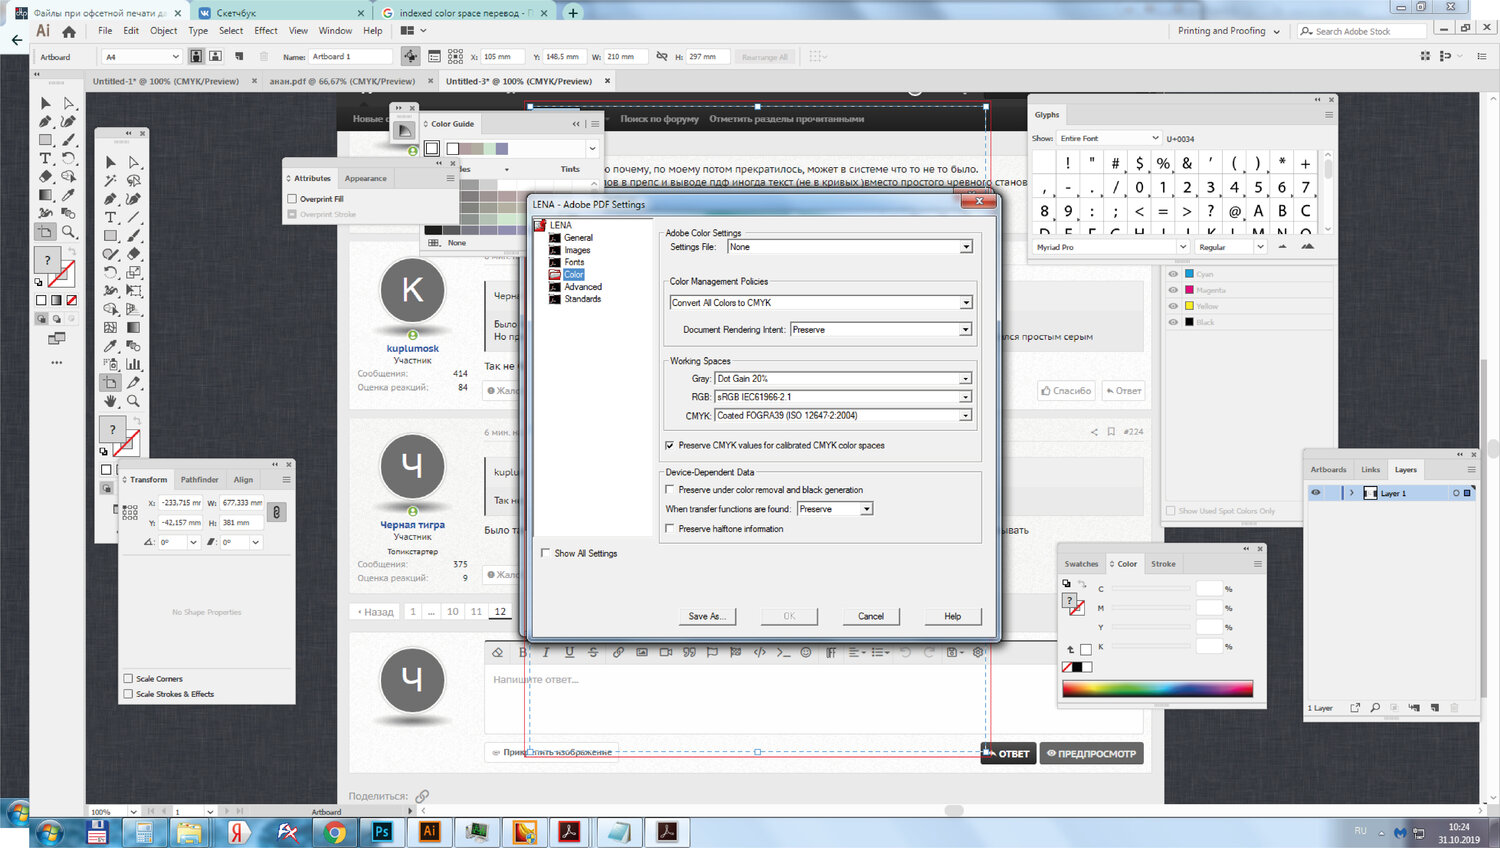Open the Window menu
Image resolution: width=1500 pixels, height=848 pixels.
[x=336, y=31]
